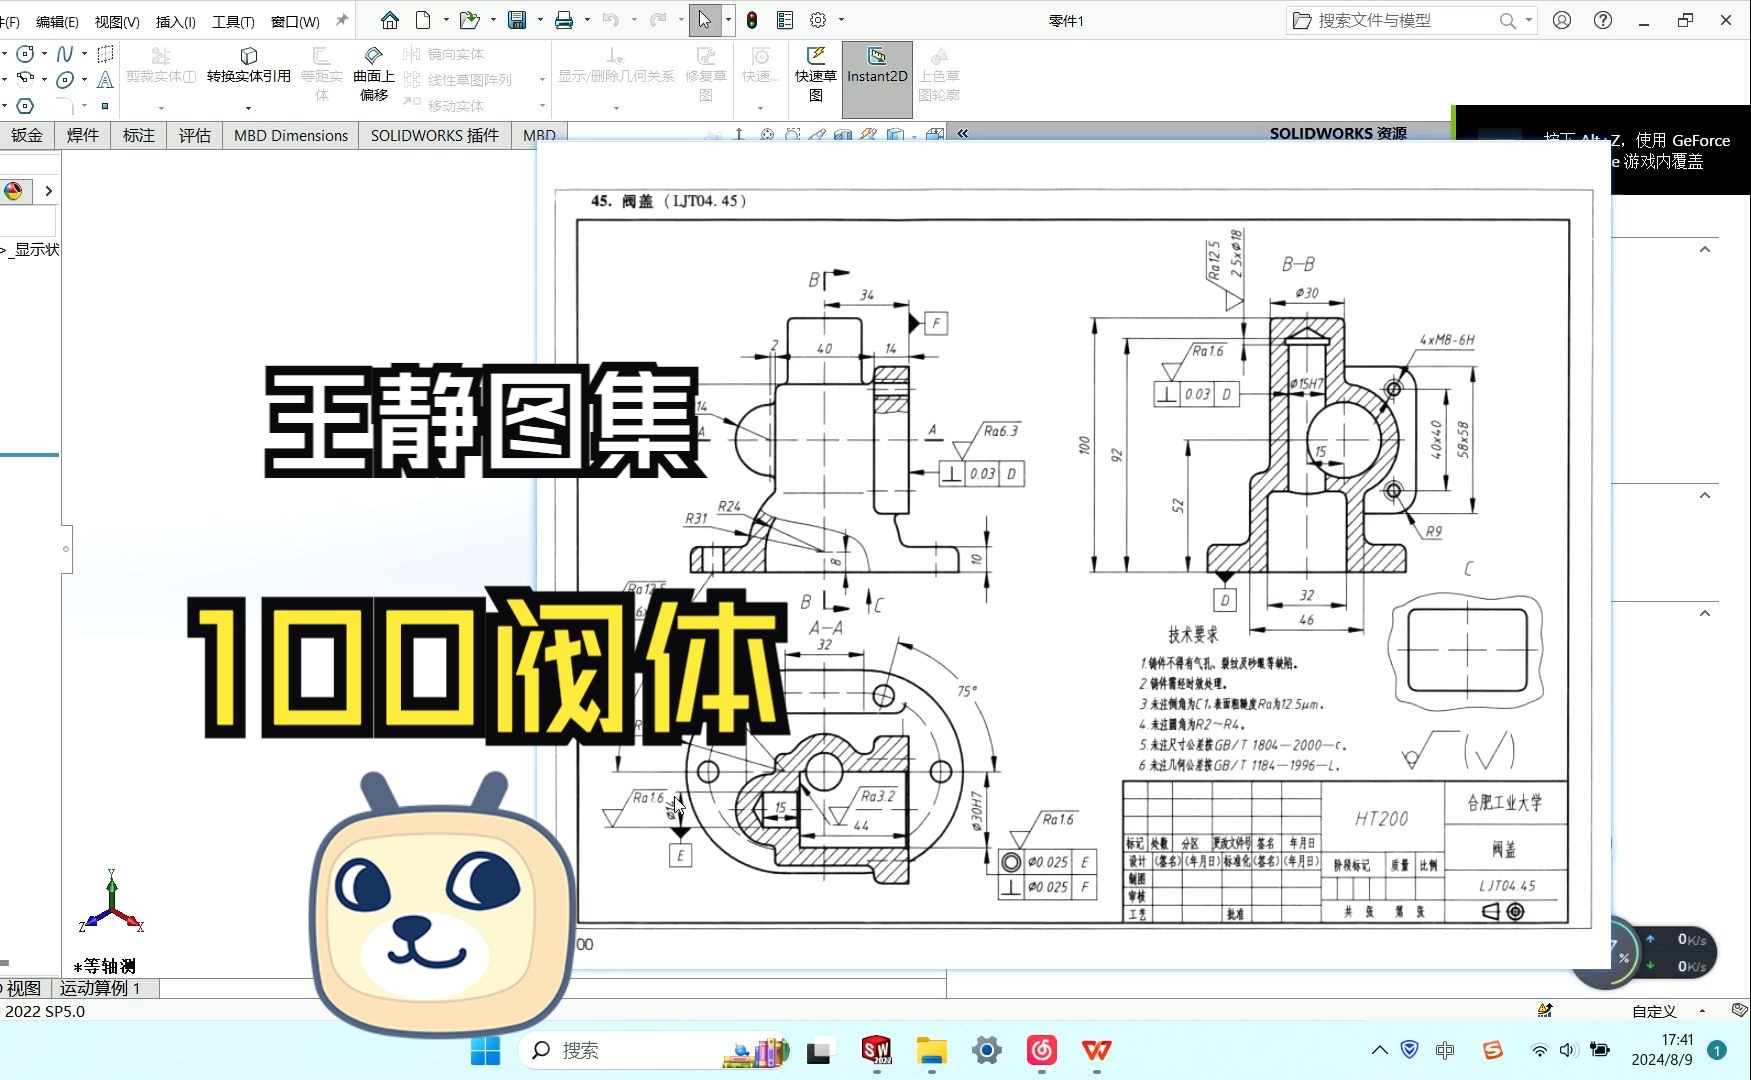This screenshot has width=1751, height=1080.
Task: Open File Properties list icon
Action: click(x=785, y=20)
